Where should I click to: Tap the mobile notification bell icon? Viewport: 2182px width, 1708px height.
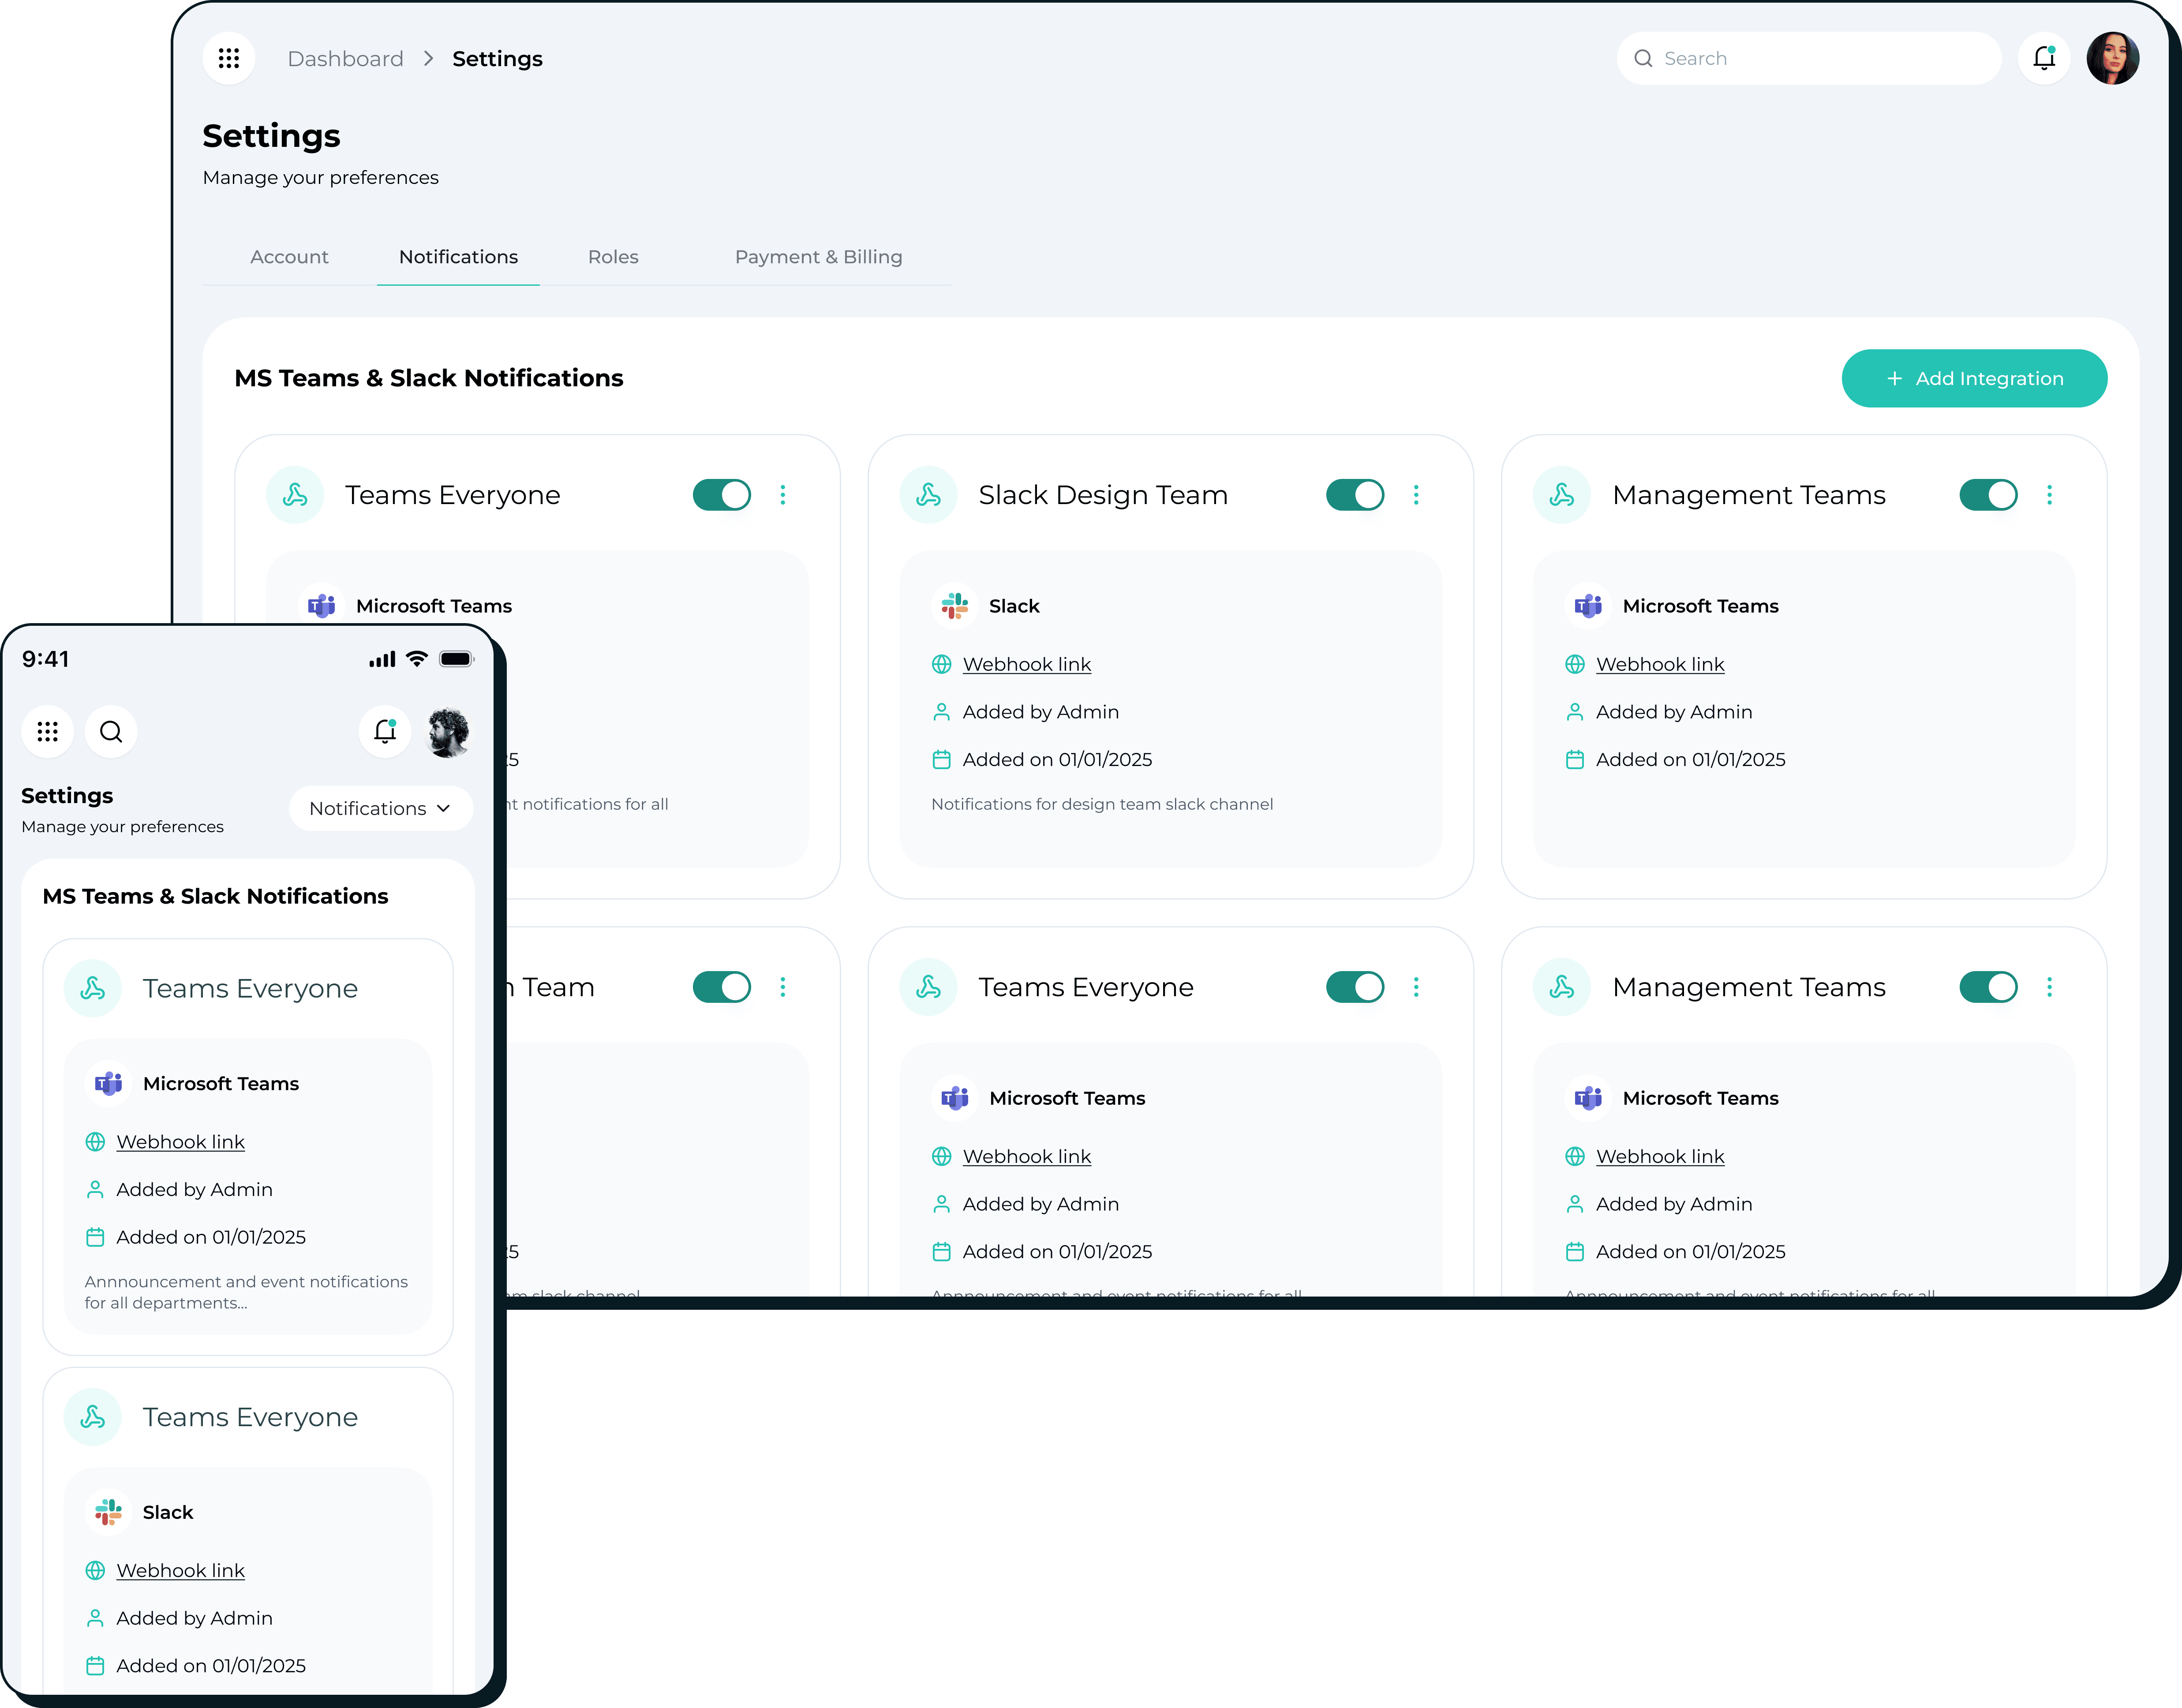coord(385,731)
